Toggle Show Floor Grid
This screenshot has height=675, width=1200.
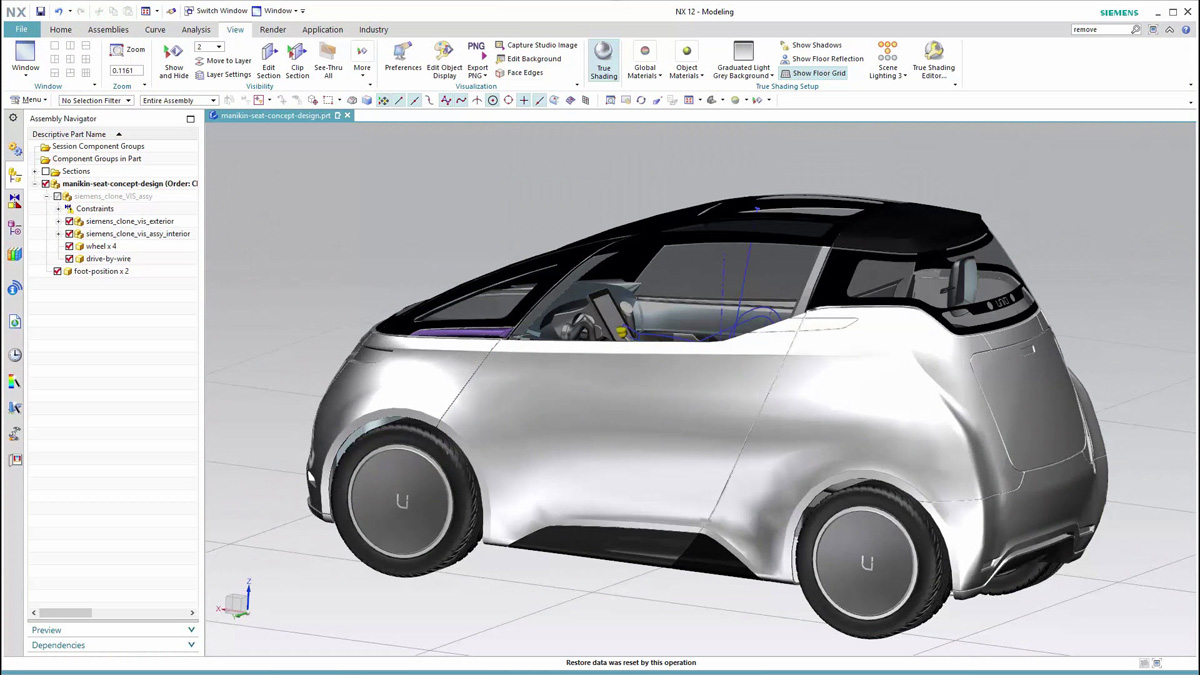(812, 72)
